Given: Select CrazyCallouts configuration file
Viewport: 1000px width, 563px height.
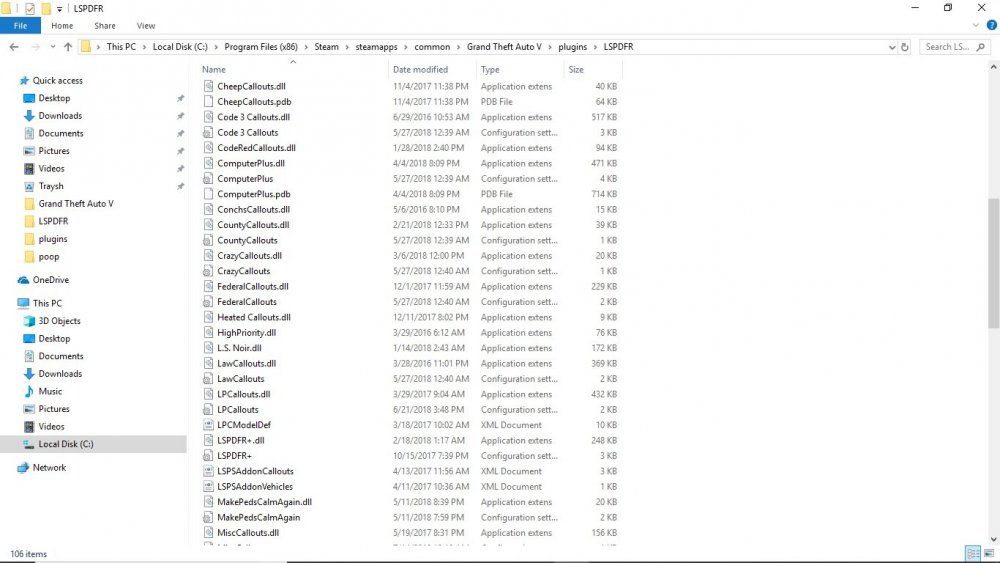Looking at the screenshot, I should pyautogui.click(x=244, y=271).
